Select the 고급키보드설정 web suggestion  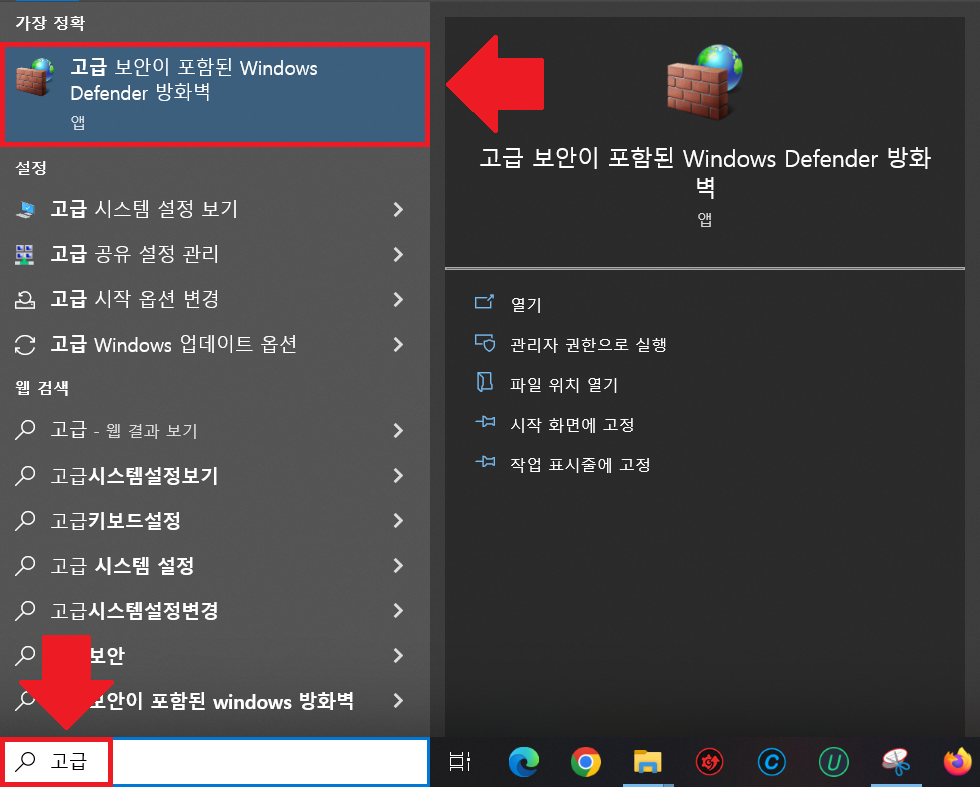(x=214, y=521)
